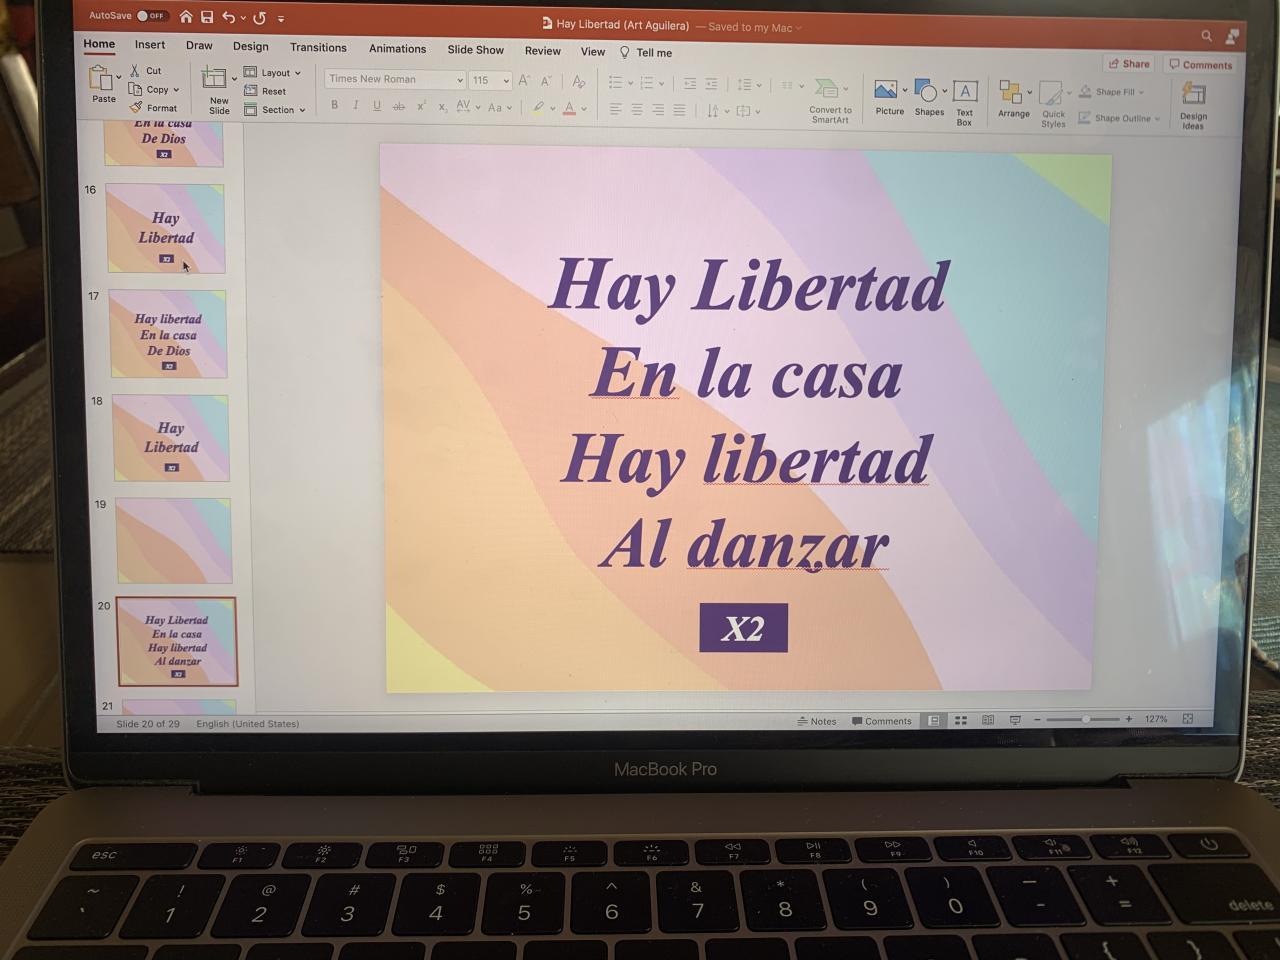Open the character spacing menu
1280x960 pixels.
(x=467, y=107)
